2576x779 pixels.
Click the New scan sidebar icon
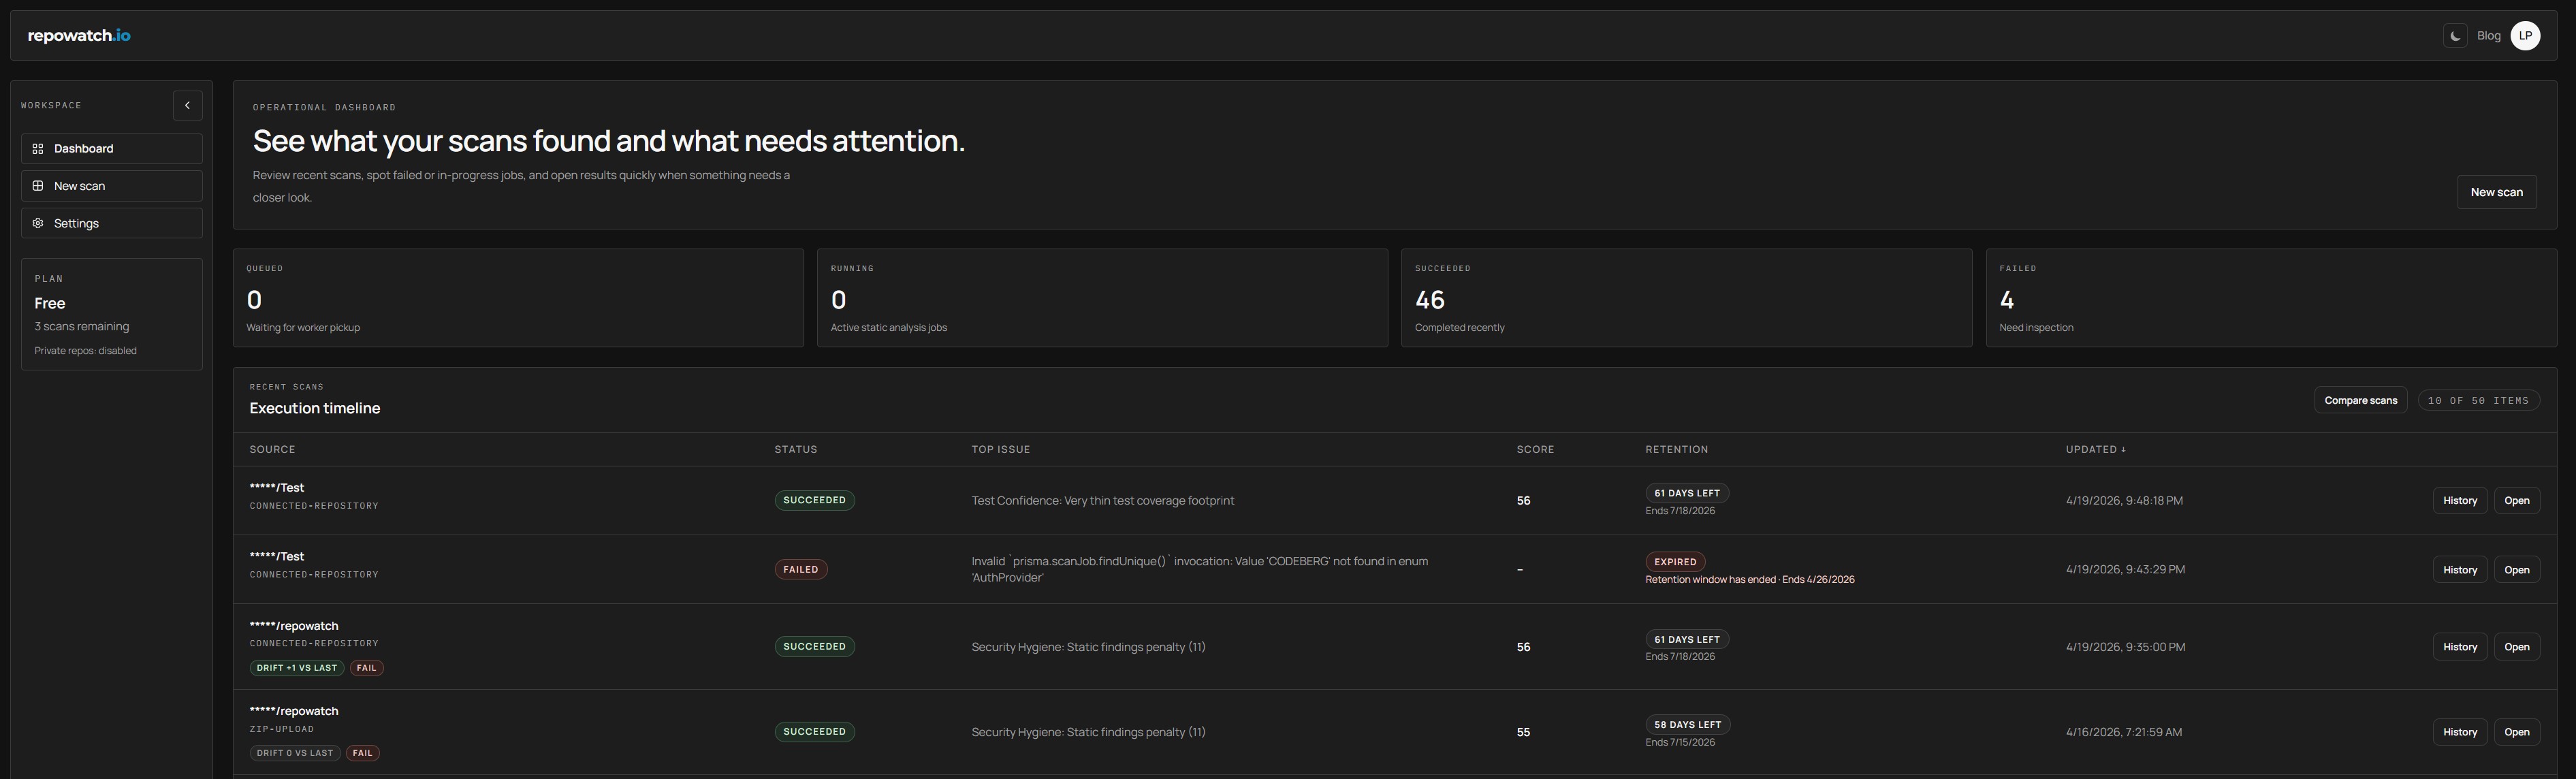point(38,186)
